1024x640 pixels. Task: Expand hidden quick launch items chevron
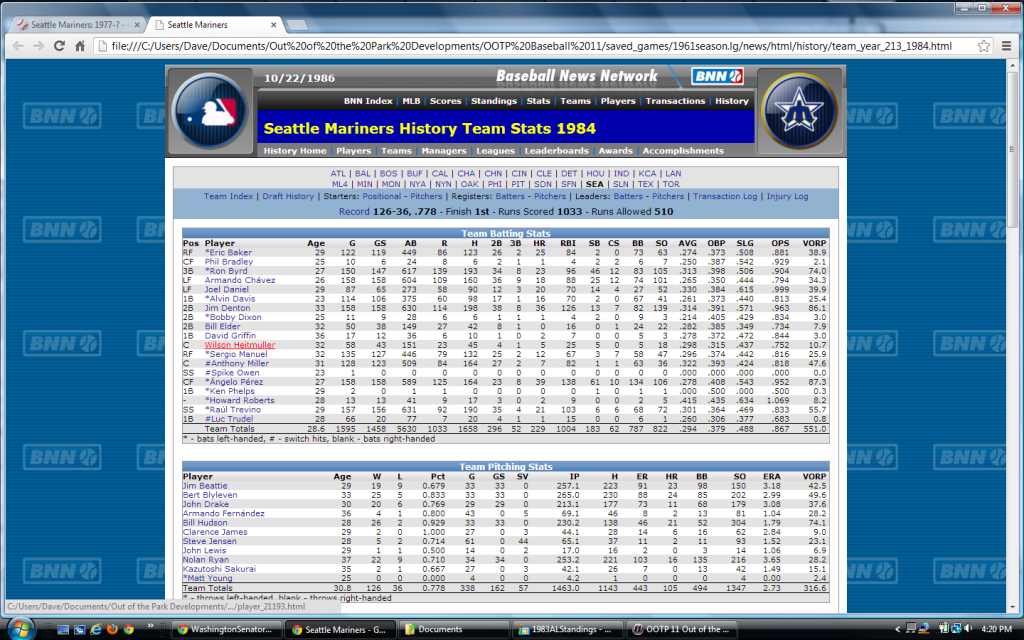[x=150, y=626]
